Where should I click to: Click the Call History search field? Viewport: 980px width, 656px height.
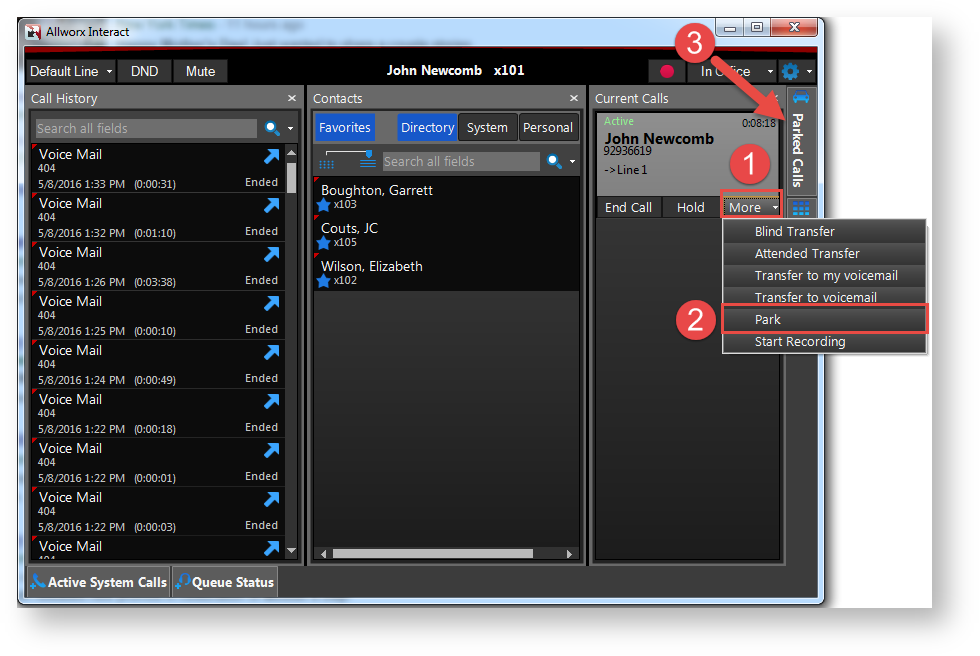coord(146,128)
